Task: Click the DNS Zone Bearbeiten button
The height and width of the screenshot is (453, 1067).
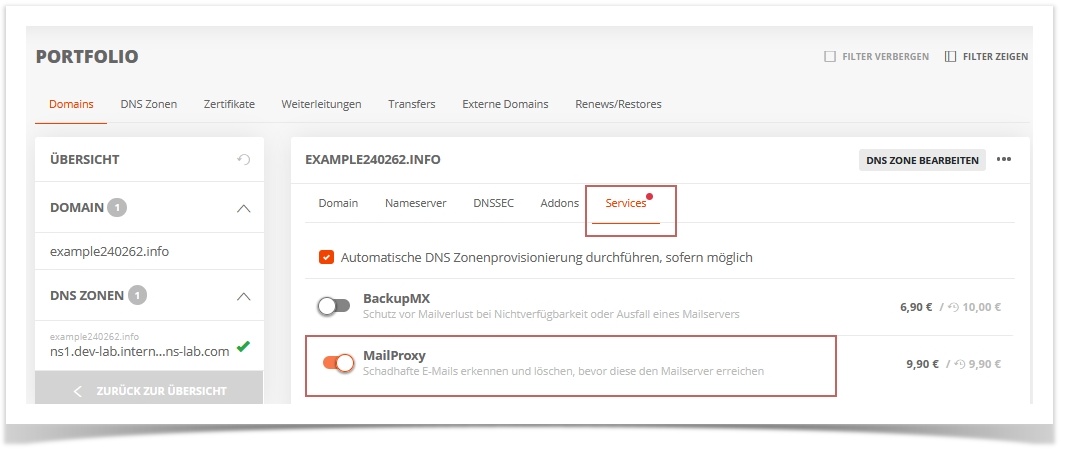Action: (922, 161)
